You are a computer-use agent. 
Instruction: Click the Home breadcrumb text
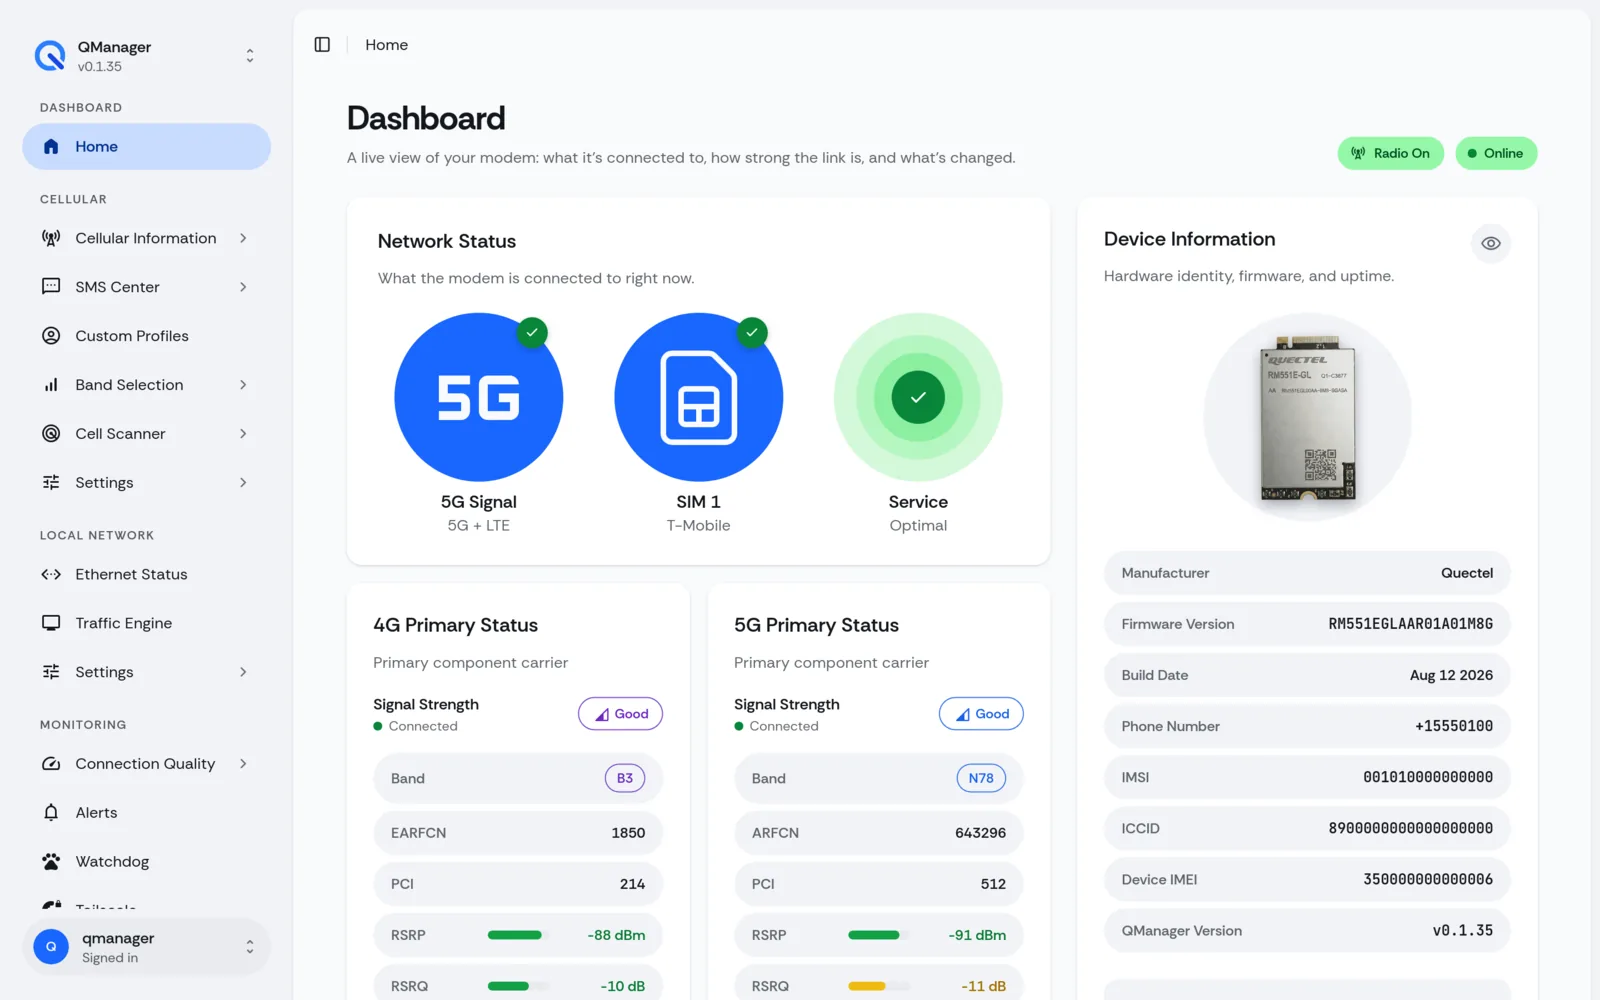387,45
